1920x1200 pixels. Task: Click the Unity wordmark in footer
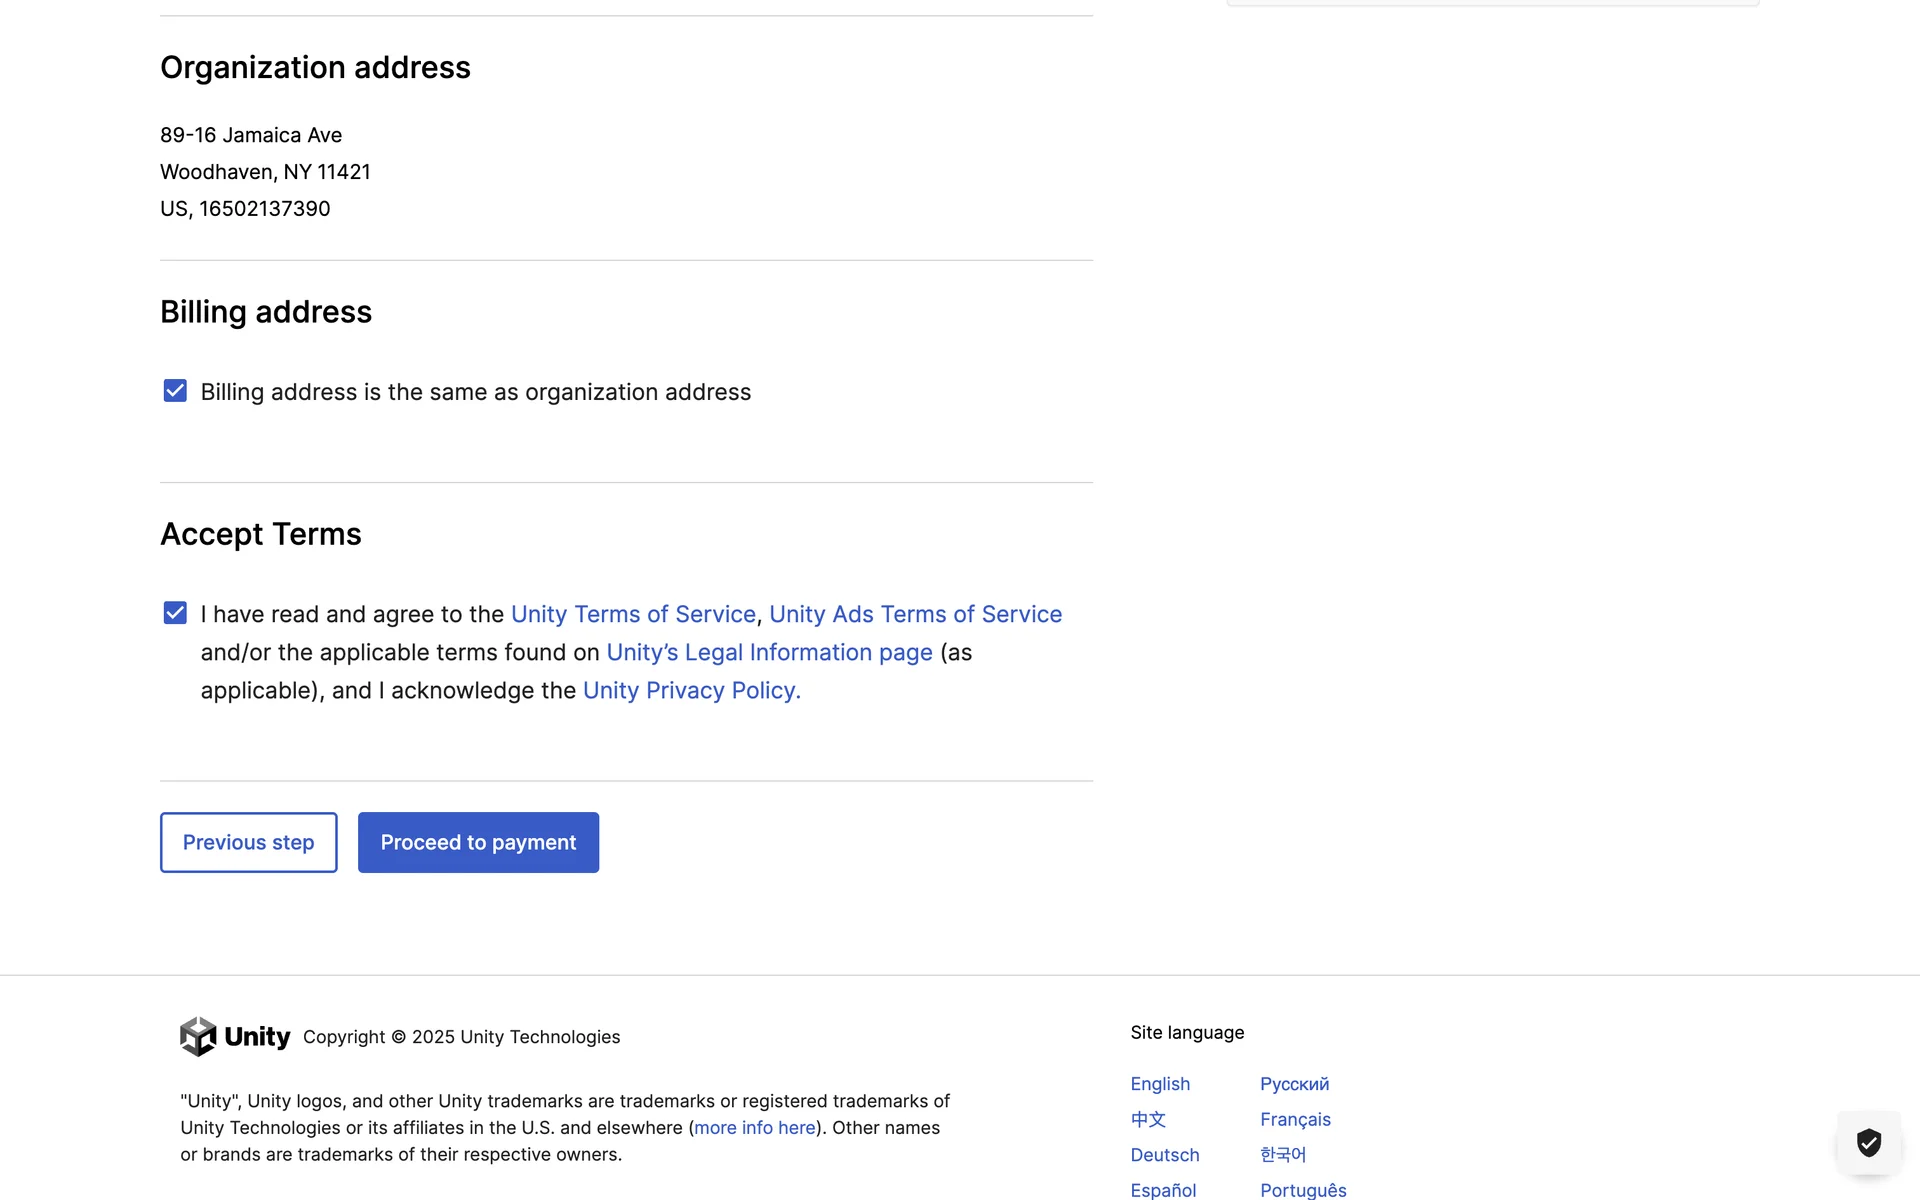(257, 1037)
